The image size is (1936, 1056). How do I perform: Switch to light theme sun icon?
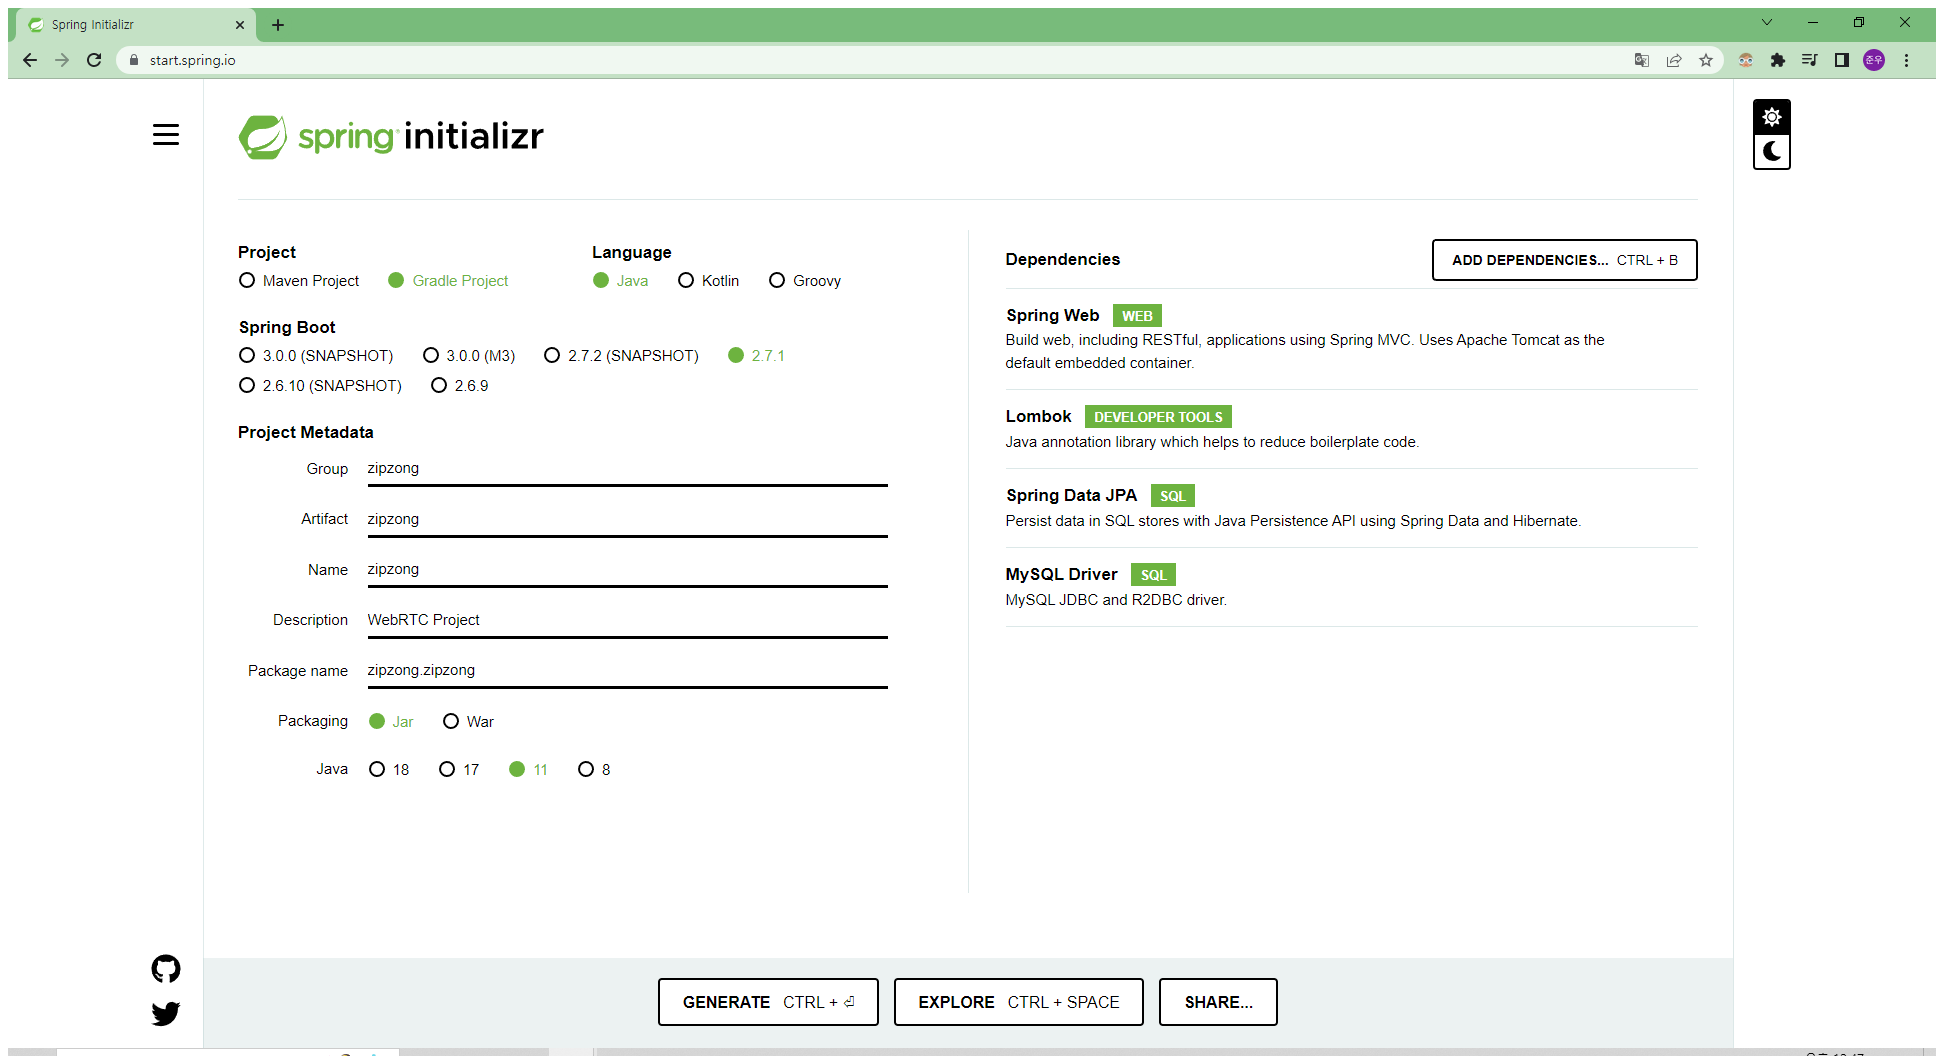1771,117
